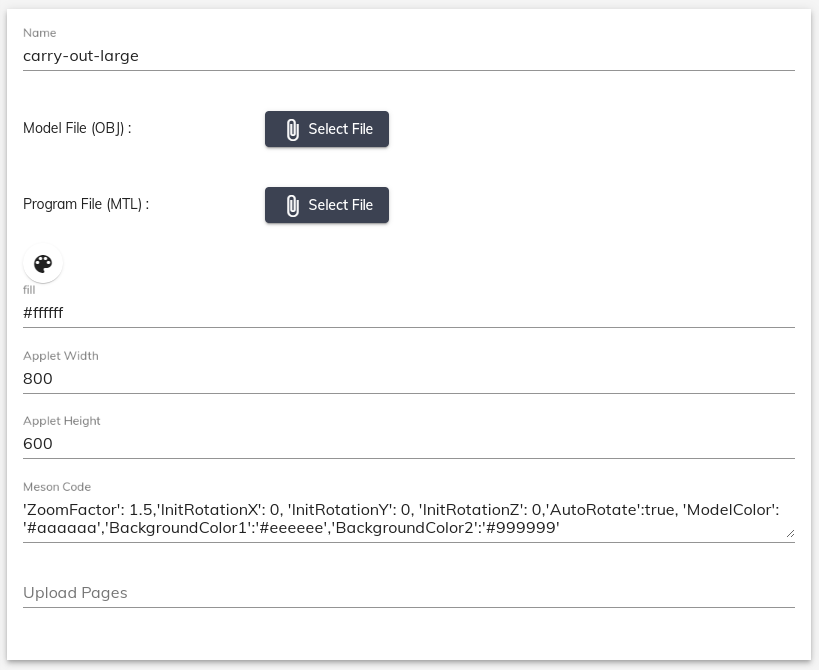
Task: Open the color palette picker icon
Action: (x=43, y=264)
